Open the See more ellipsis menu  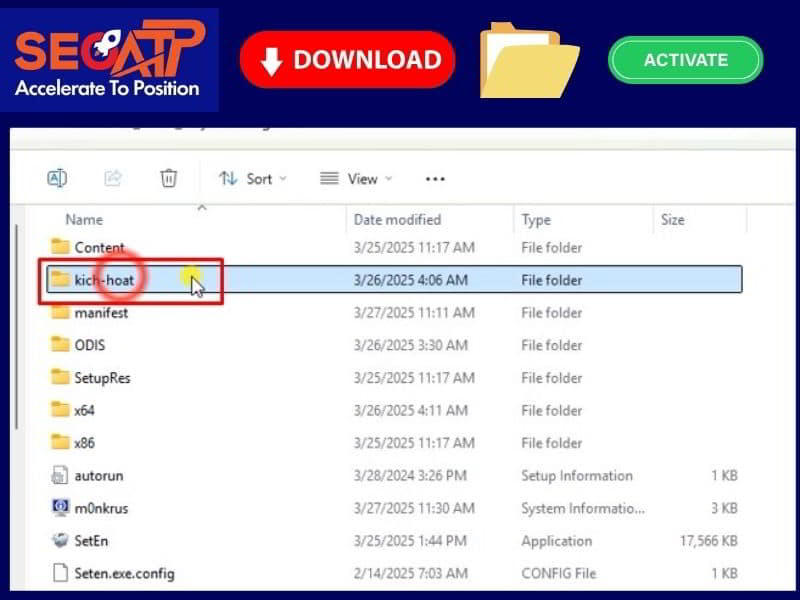tap(435, 178)
